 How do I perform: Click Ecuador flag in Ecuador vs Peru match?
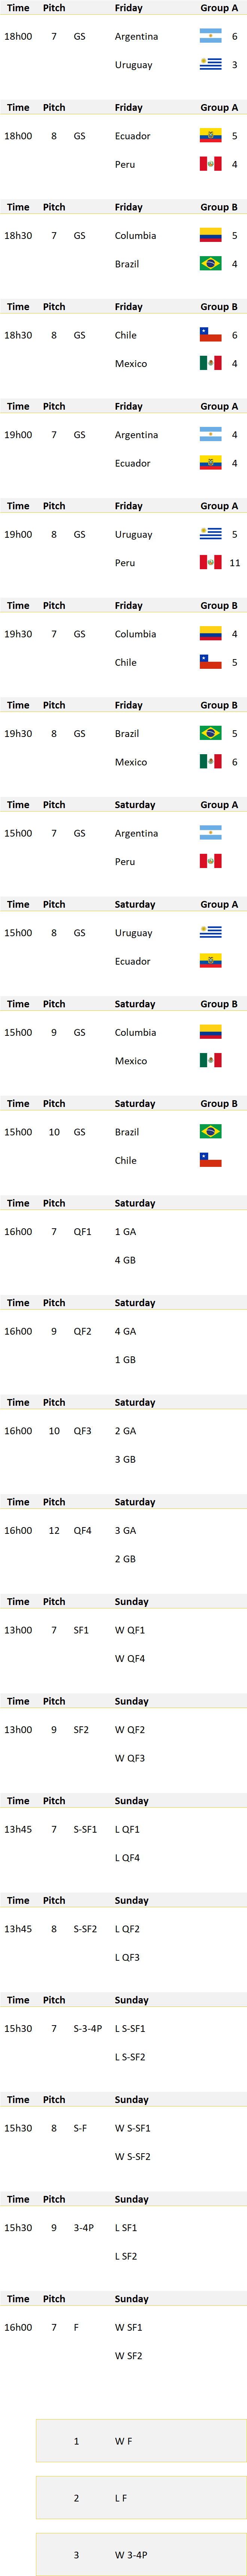tap(210, 136)
